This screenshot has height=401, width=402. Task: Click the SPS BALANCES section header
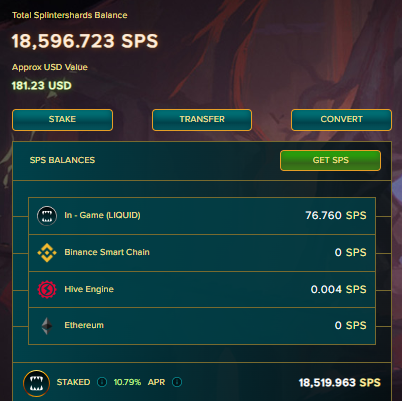click(62, 160)
